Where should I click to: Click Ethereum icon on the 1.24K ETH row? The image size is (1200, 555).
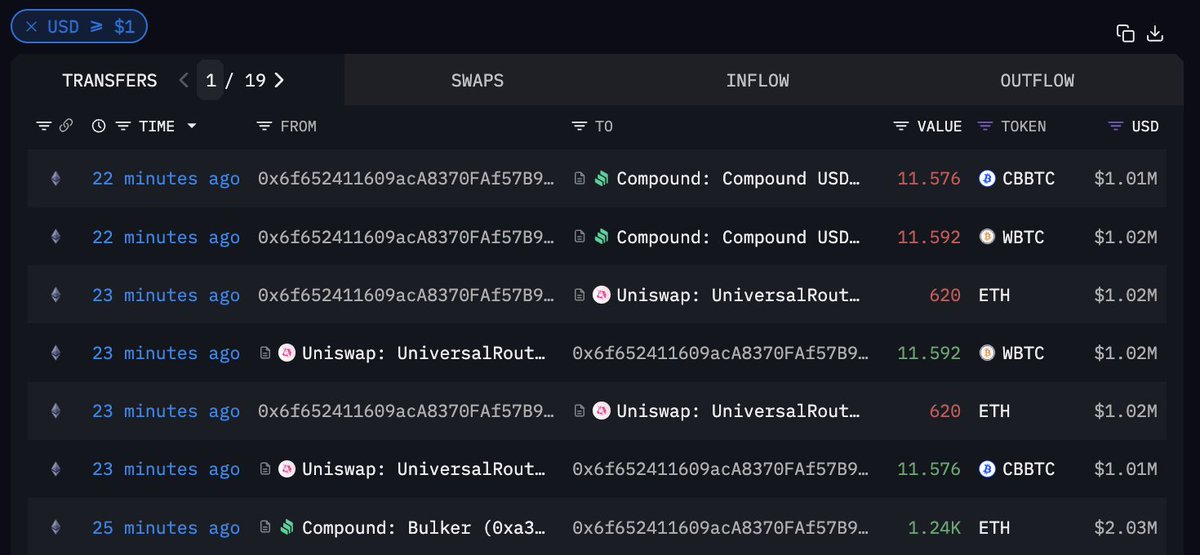click(x=56, y=527)
